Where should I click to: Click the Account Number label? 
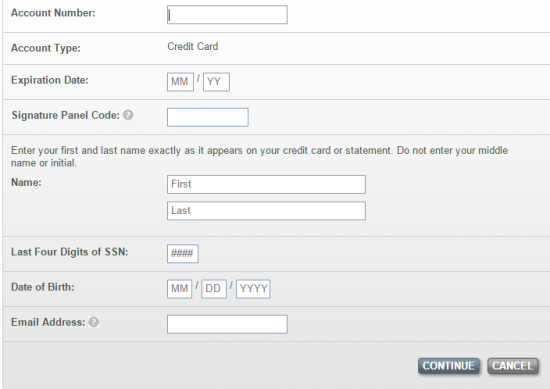point(53,13)
